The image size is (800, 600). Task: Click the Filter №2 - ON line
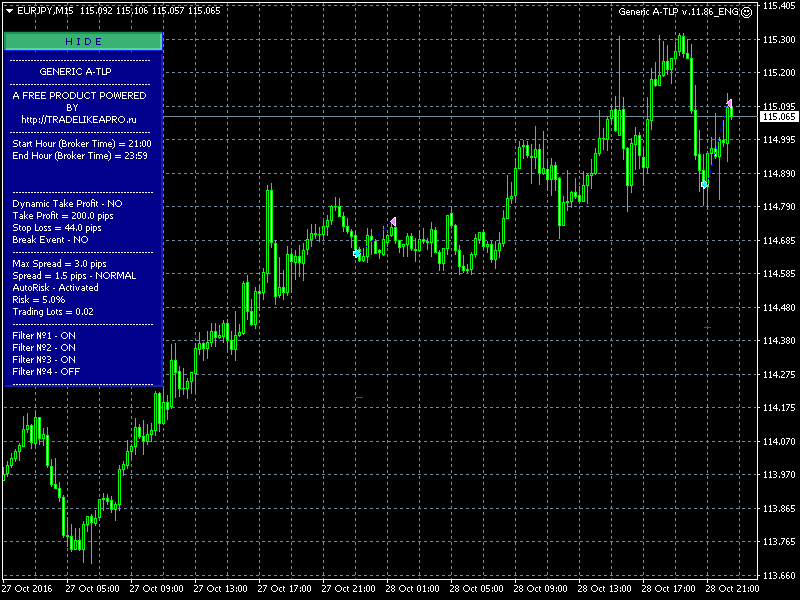[44, 348]
